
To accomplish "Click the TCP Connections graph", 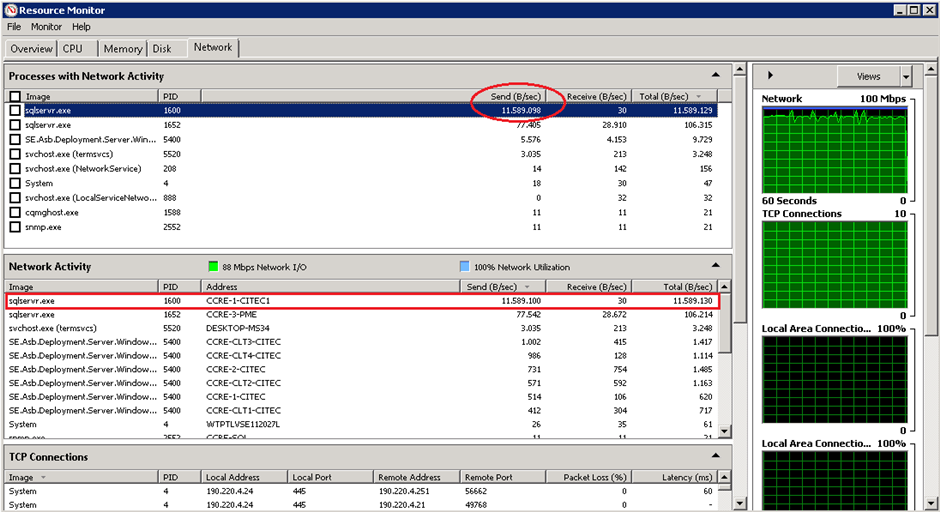I will pyautogui.click(x=834, y=264).
